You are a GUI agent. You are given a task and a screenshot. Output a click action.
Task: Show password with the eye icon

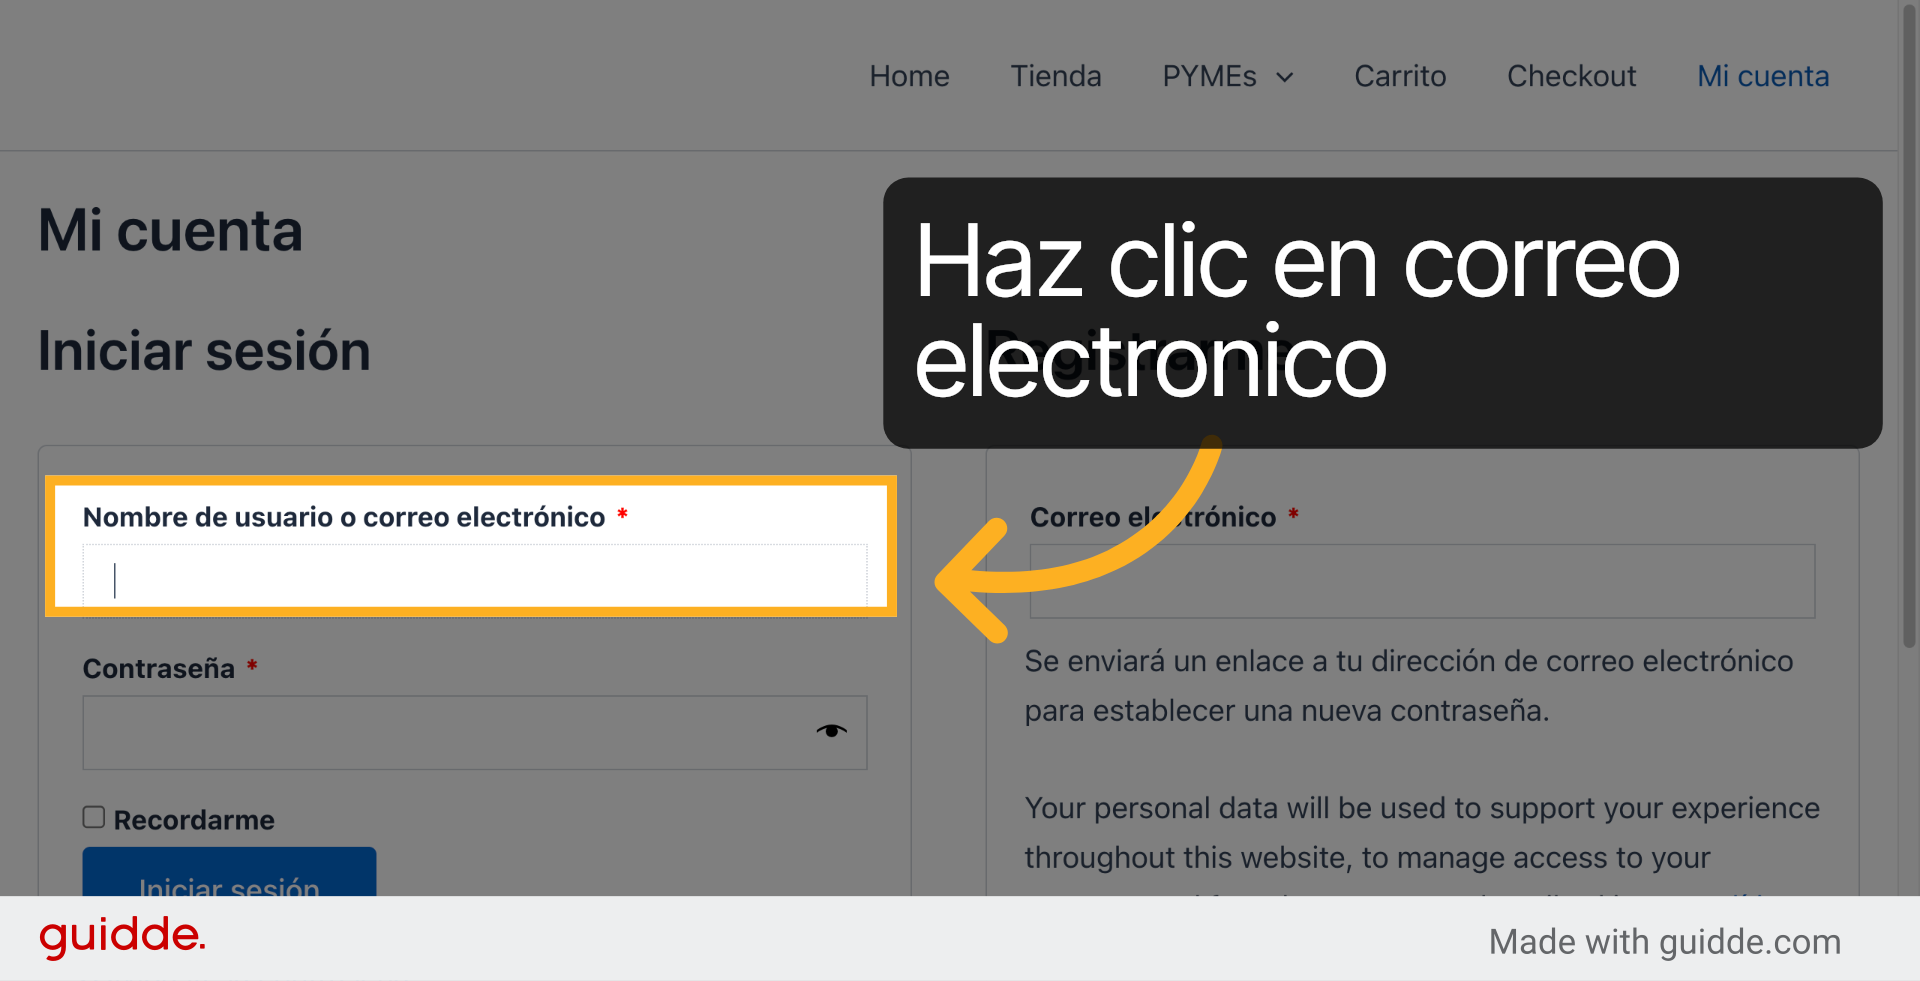click(831, 731)
